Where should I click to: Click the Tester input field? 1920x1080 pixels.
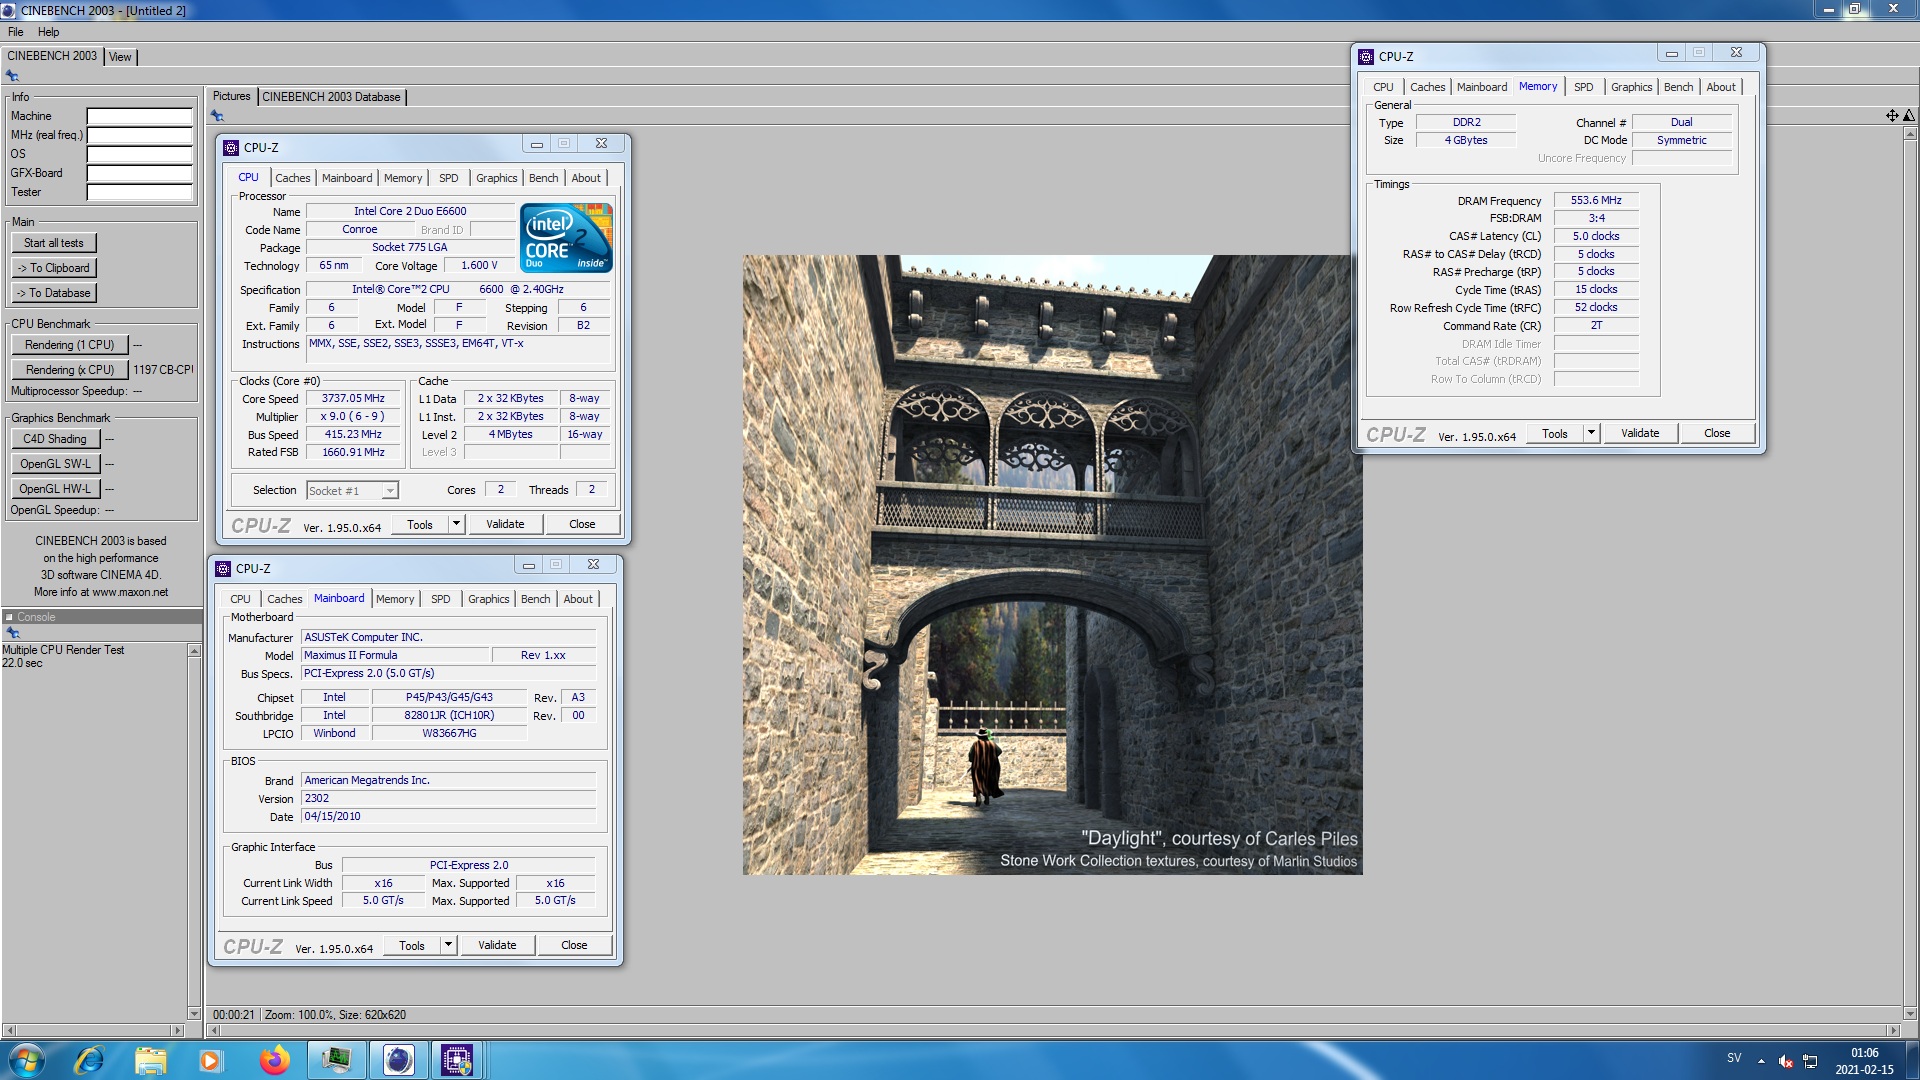139,192
